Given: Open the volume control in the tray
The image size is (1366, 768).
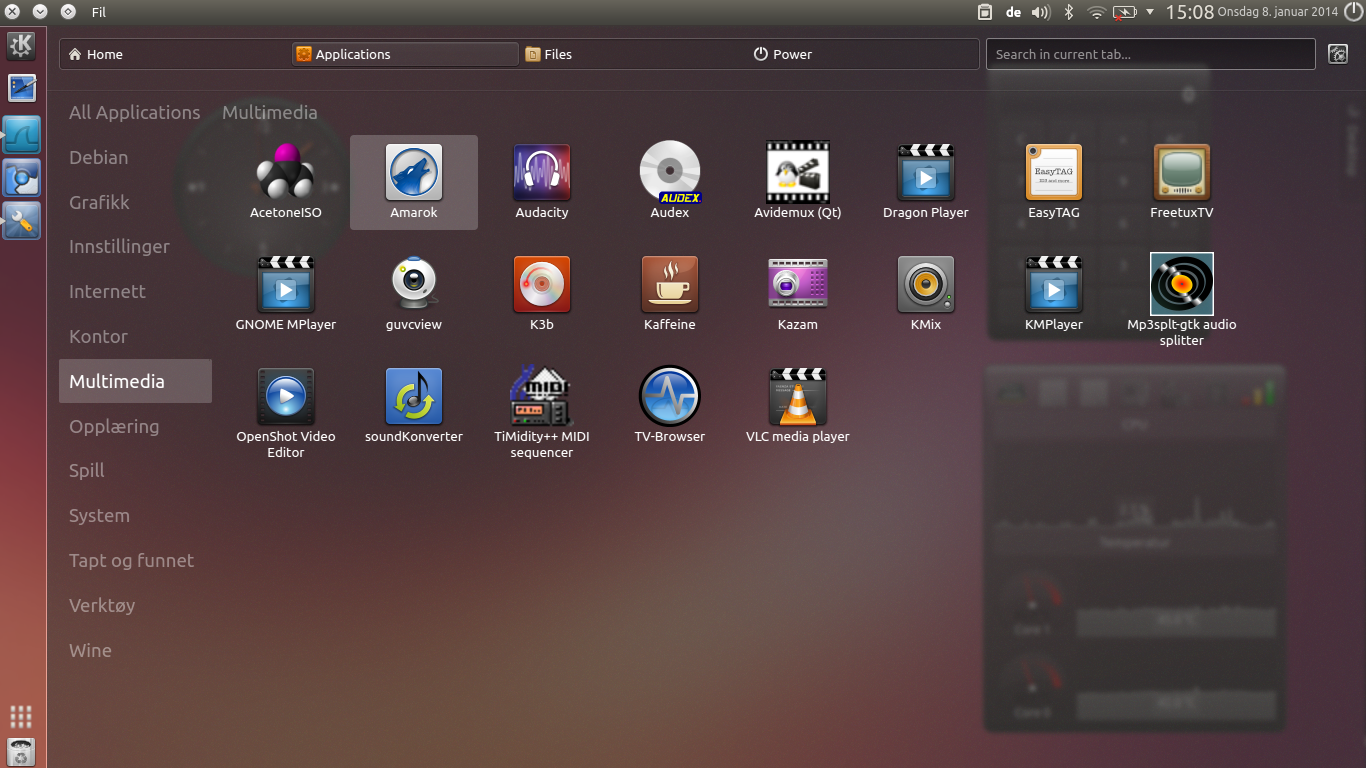Looking at the screenshot, I should click(1041, 12).
